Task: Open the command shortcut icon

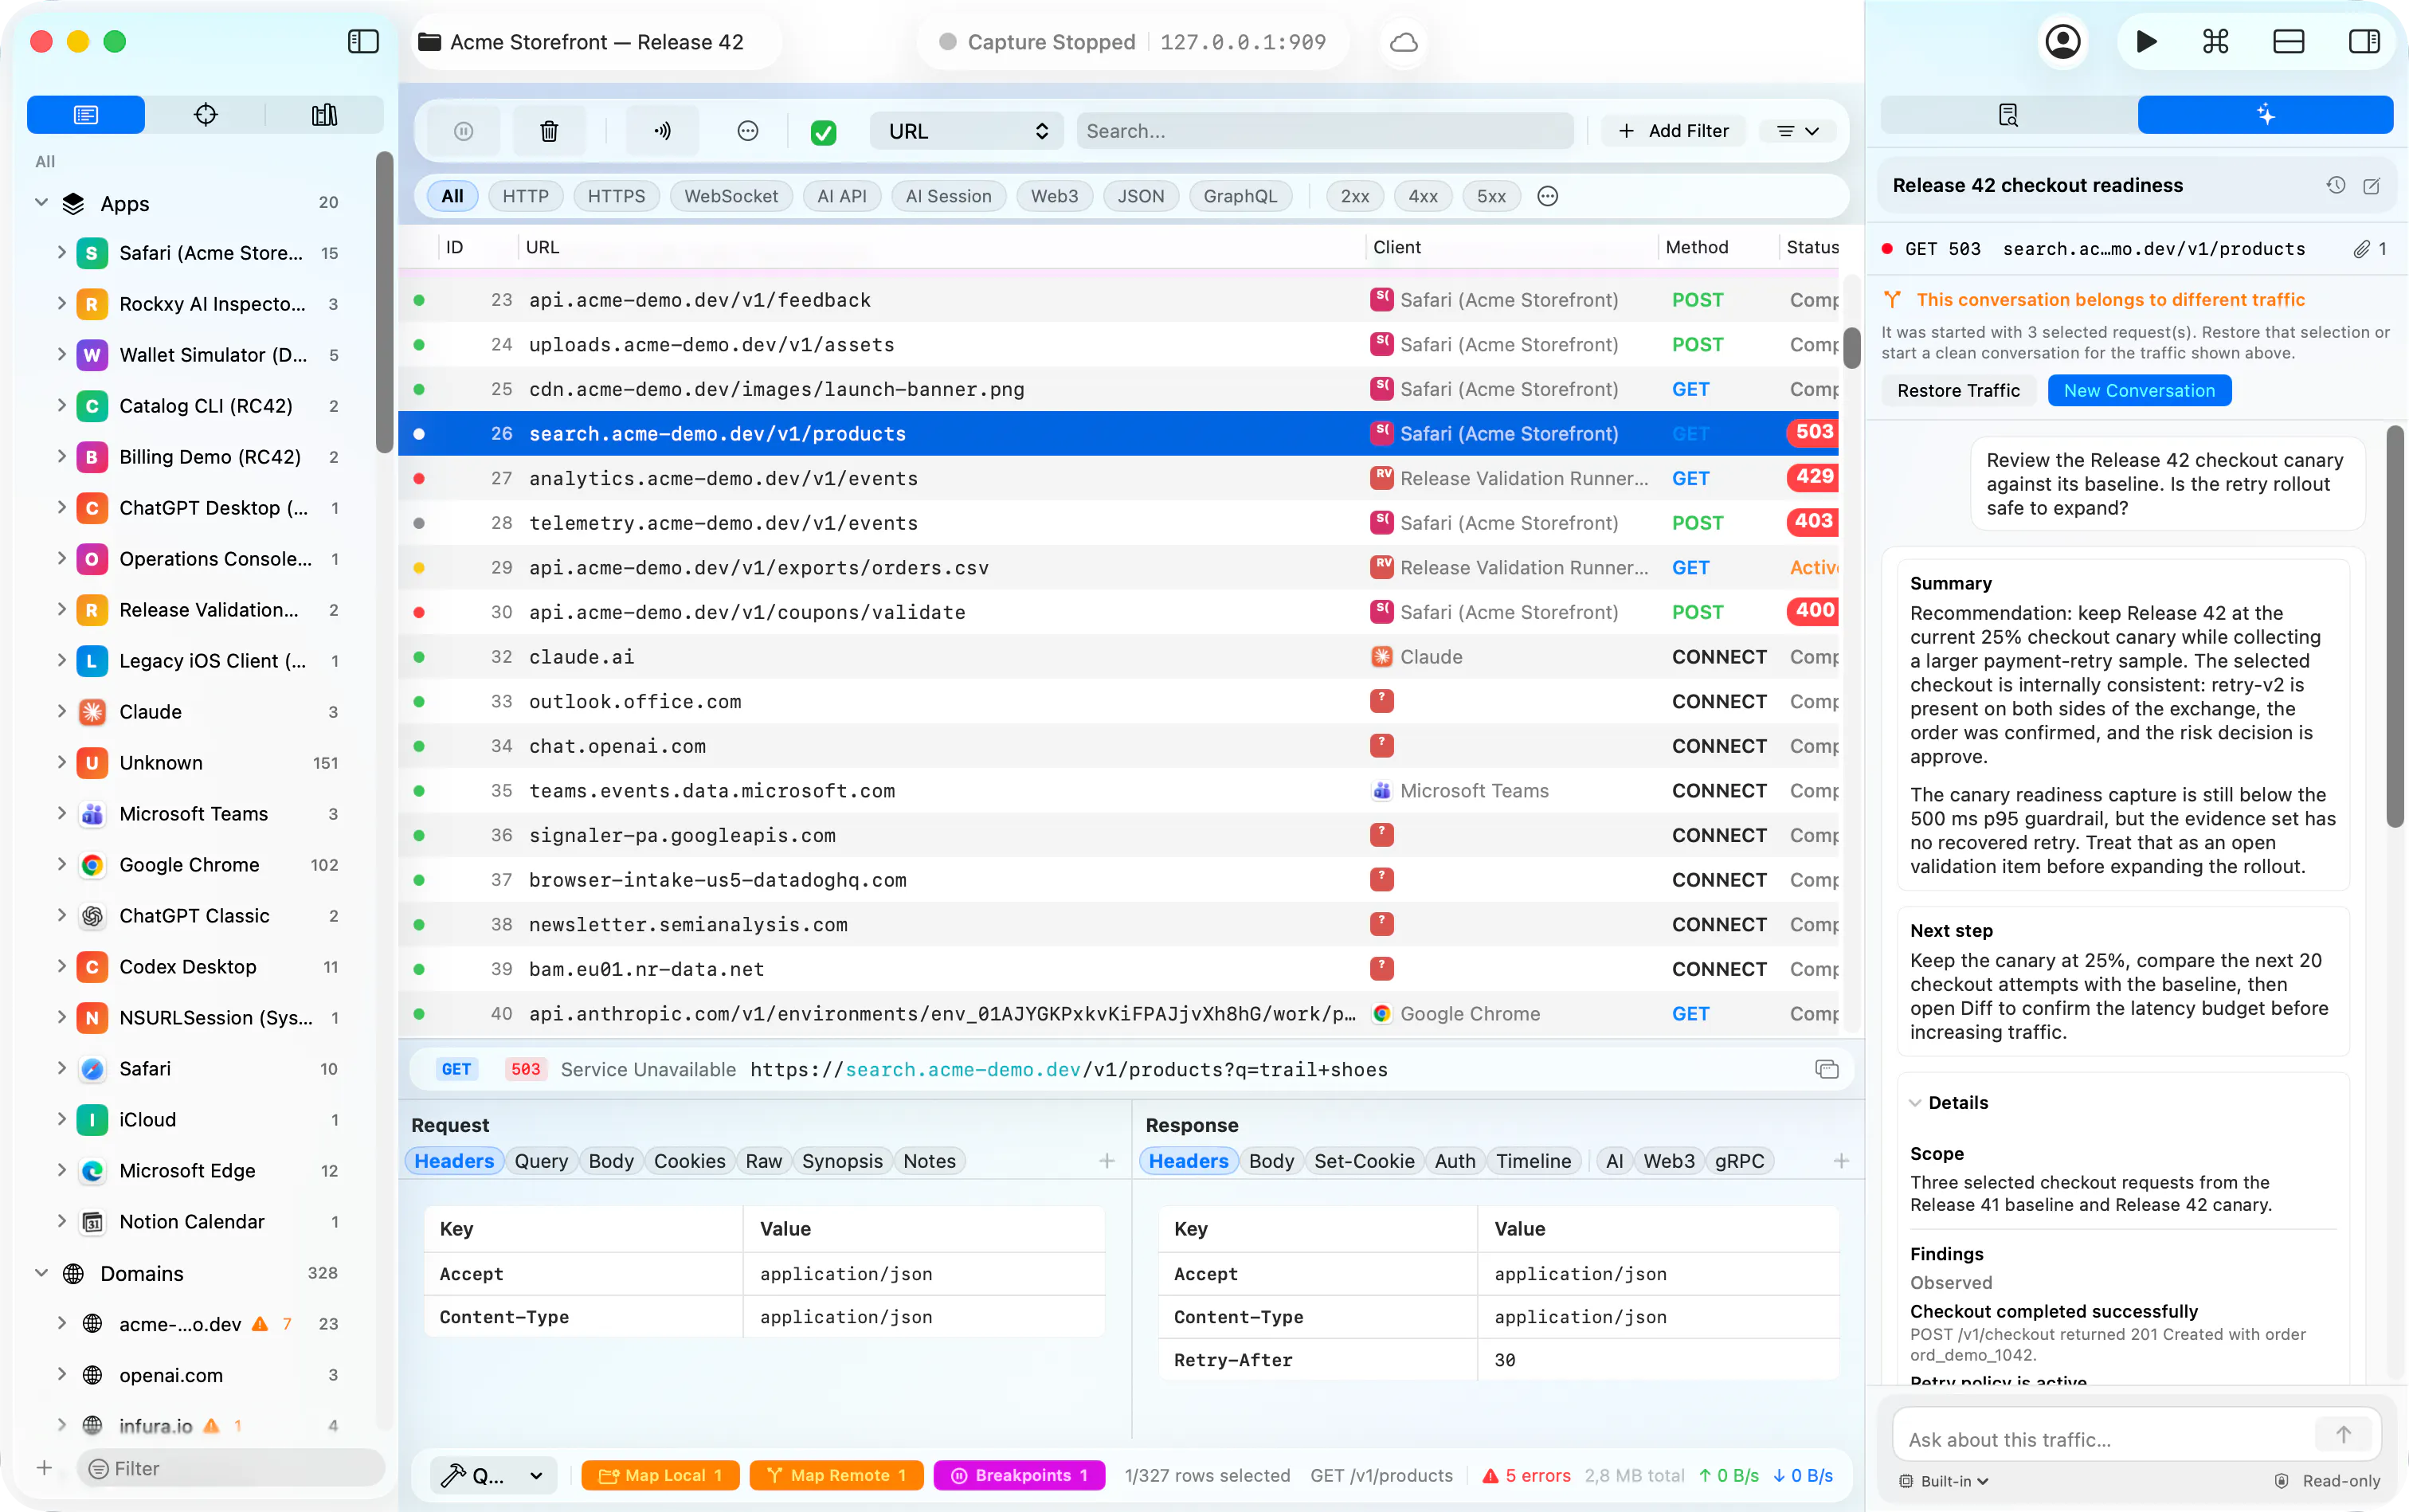Action: (x=2216, y=42)
